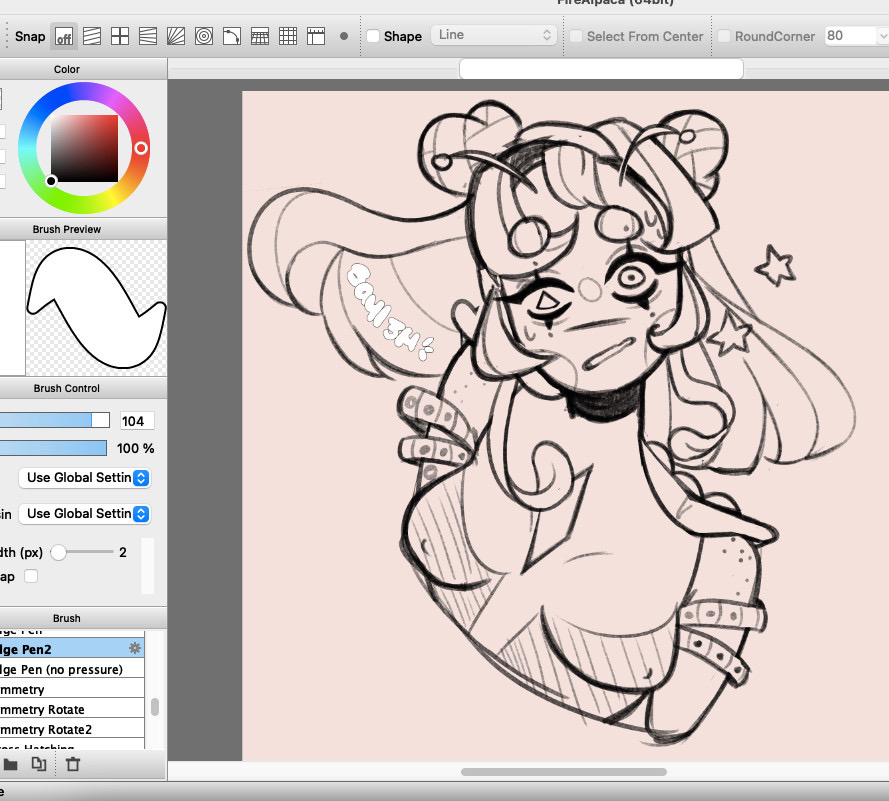Select the curve snap guide
Image resolution: width=889 pixels, height=801 pixels.
231,37
